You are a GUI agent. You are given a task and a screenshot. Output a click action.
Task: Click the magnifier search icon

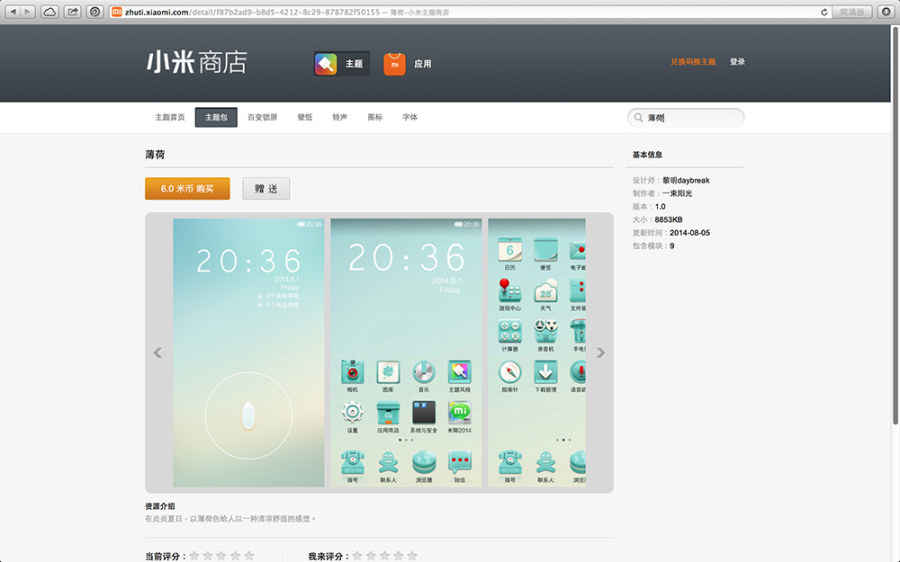[638, 118]
